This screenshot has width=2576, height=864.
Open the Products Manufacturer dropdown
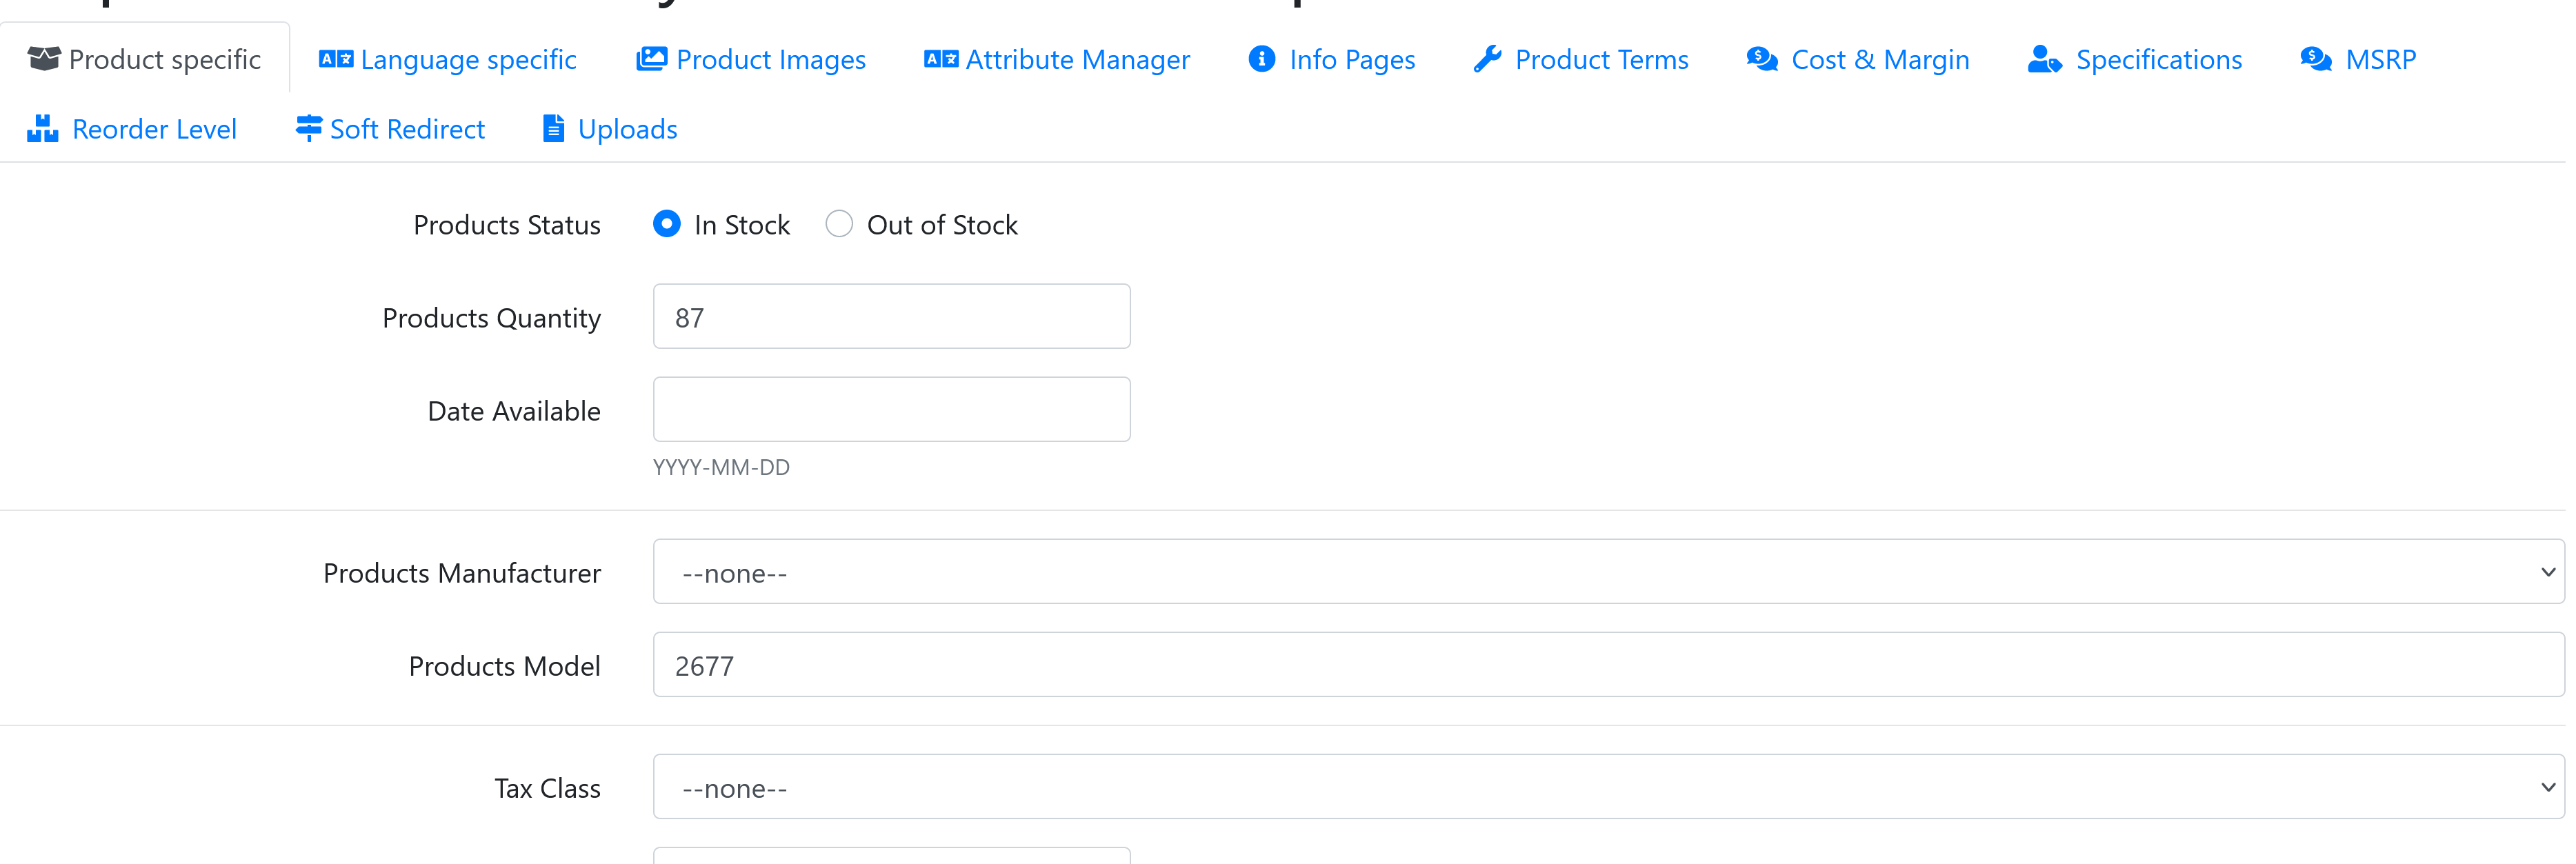click(x=1608, y=572)
